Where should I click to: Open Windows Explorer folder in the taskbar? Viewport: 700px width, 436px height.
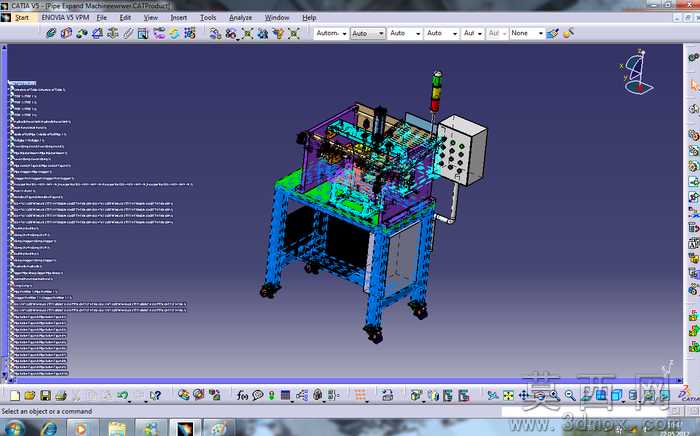(x=117, y=428)
